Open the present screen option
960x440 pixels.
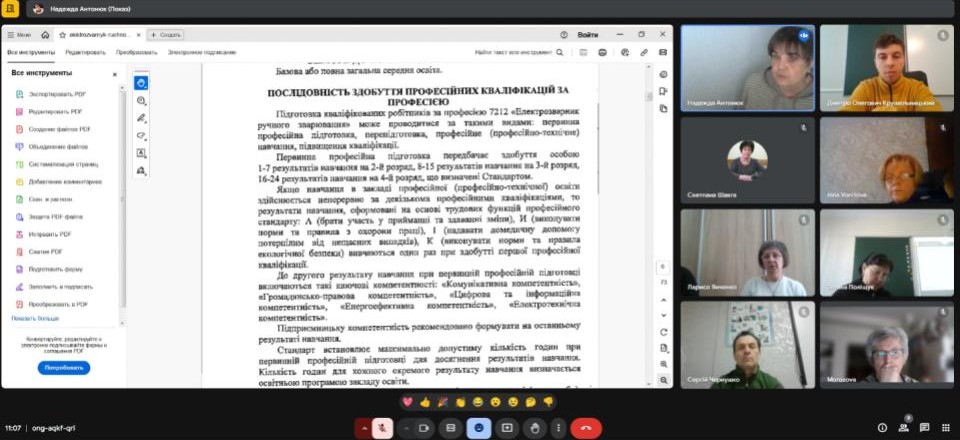pos(507,427)
